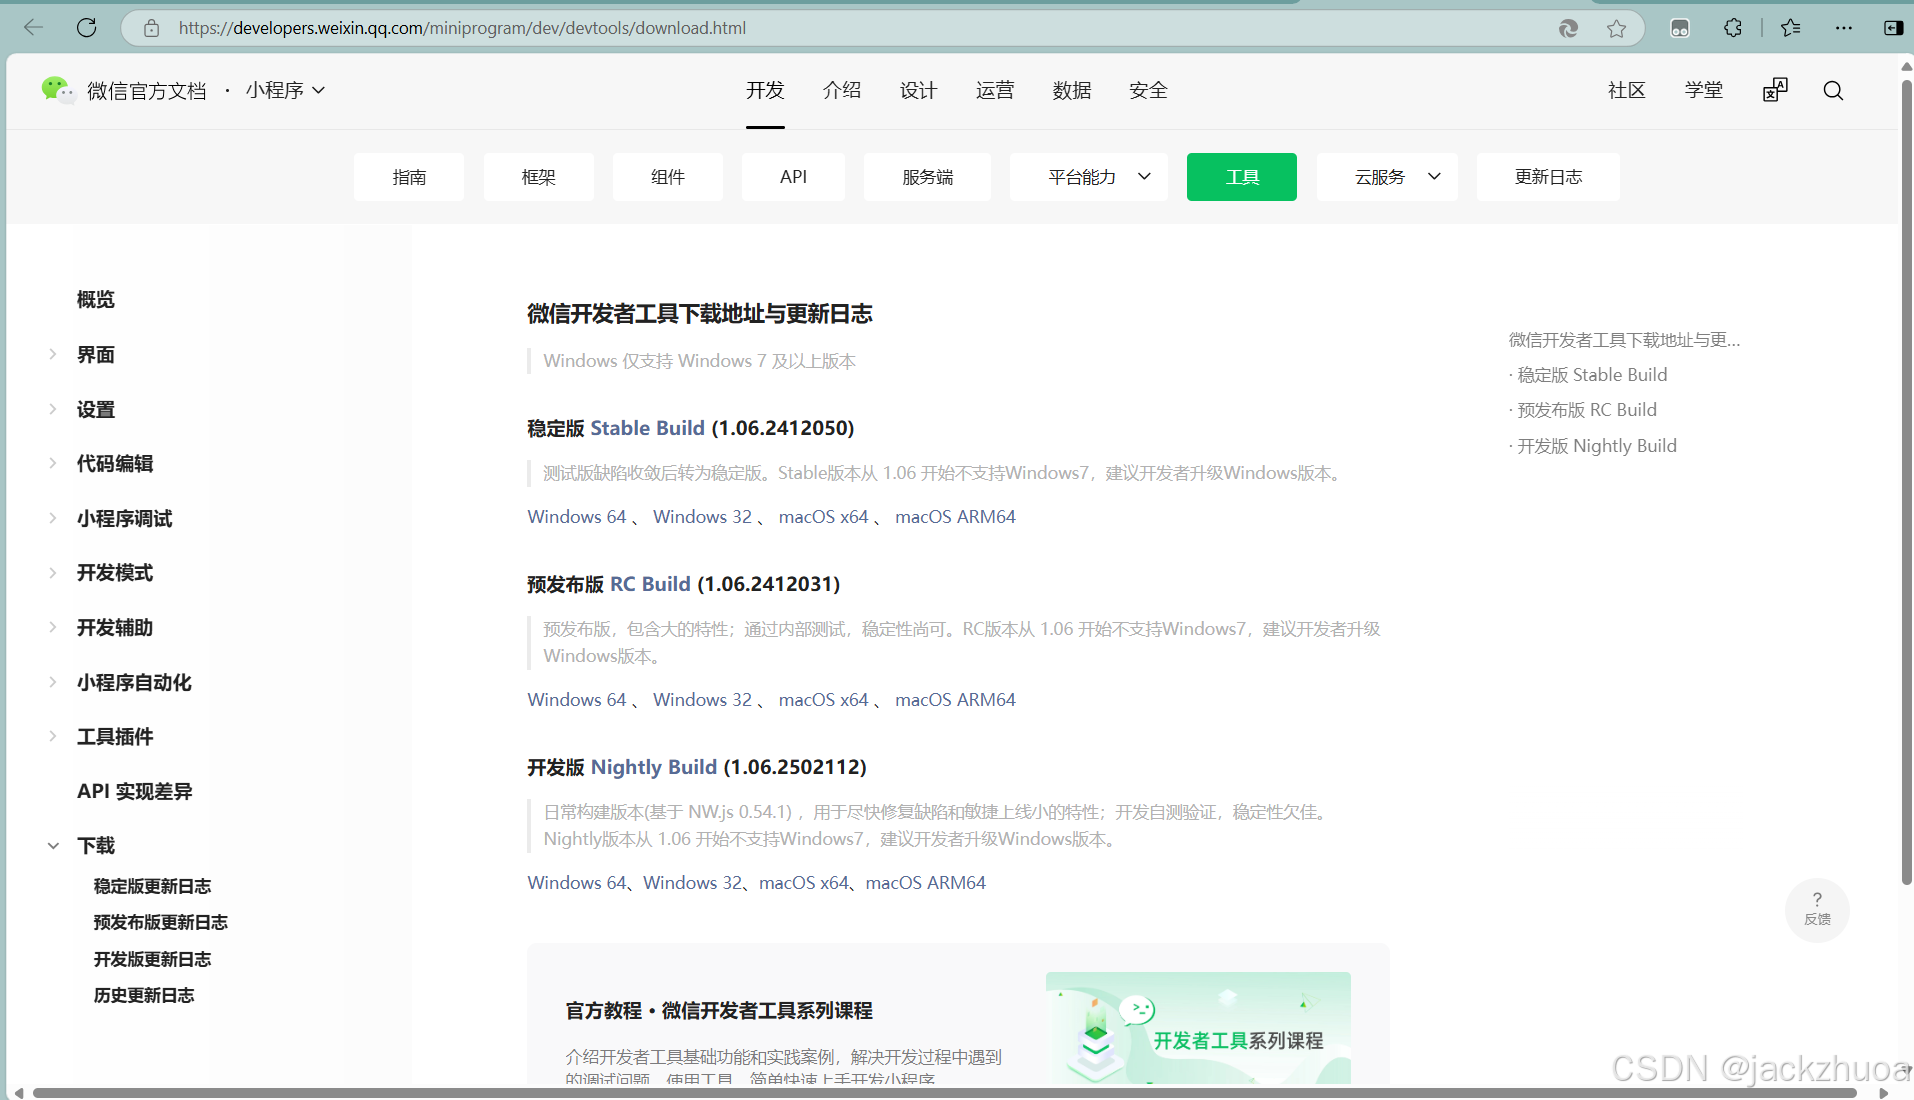The image size is (1914, 1100).
Task: Download Stable Build Windows 64
Action: pyautogui.click(x=577, y=516)
